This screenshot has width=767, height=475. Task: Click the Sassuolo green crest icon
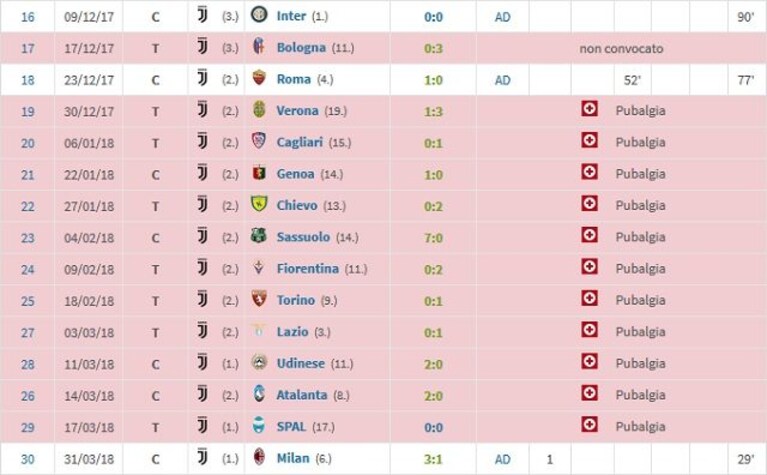point(259,236)
